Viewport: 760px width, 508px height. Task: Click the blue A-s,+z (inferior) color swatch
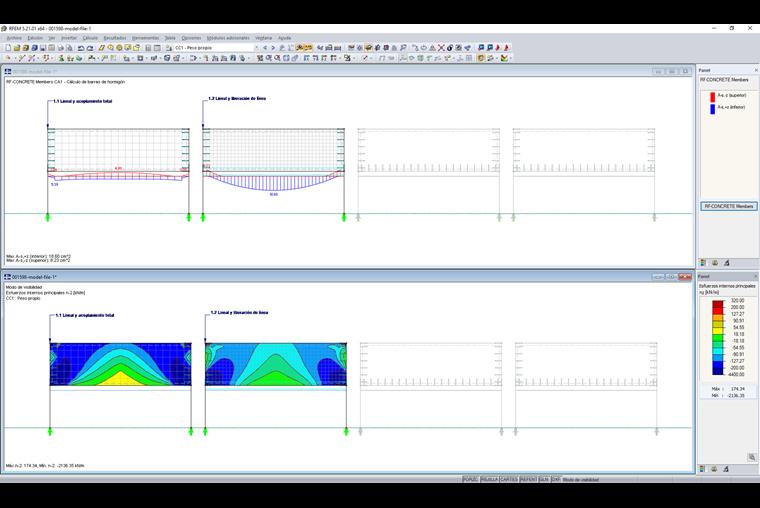pyautogui.click(x=712, y=109)
